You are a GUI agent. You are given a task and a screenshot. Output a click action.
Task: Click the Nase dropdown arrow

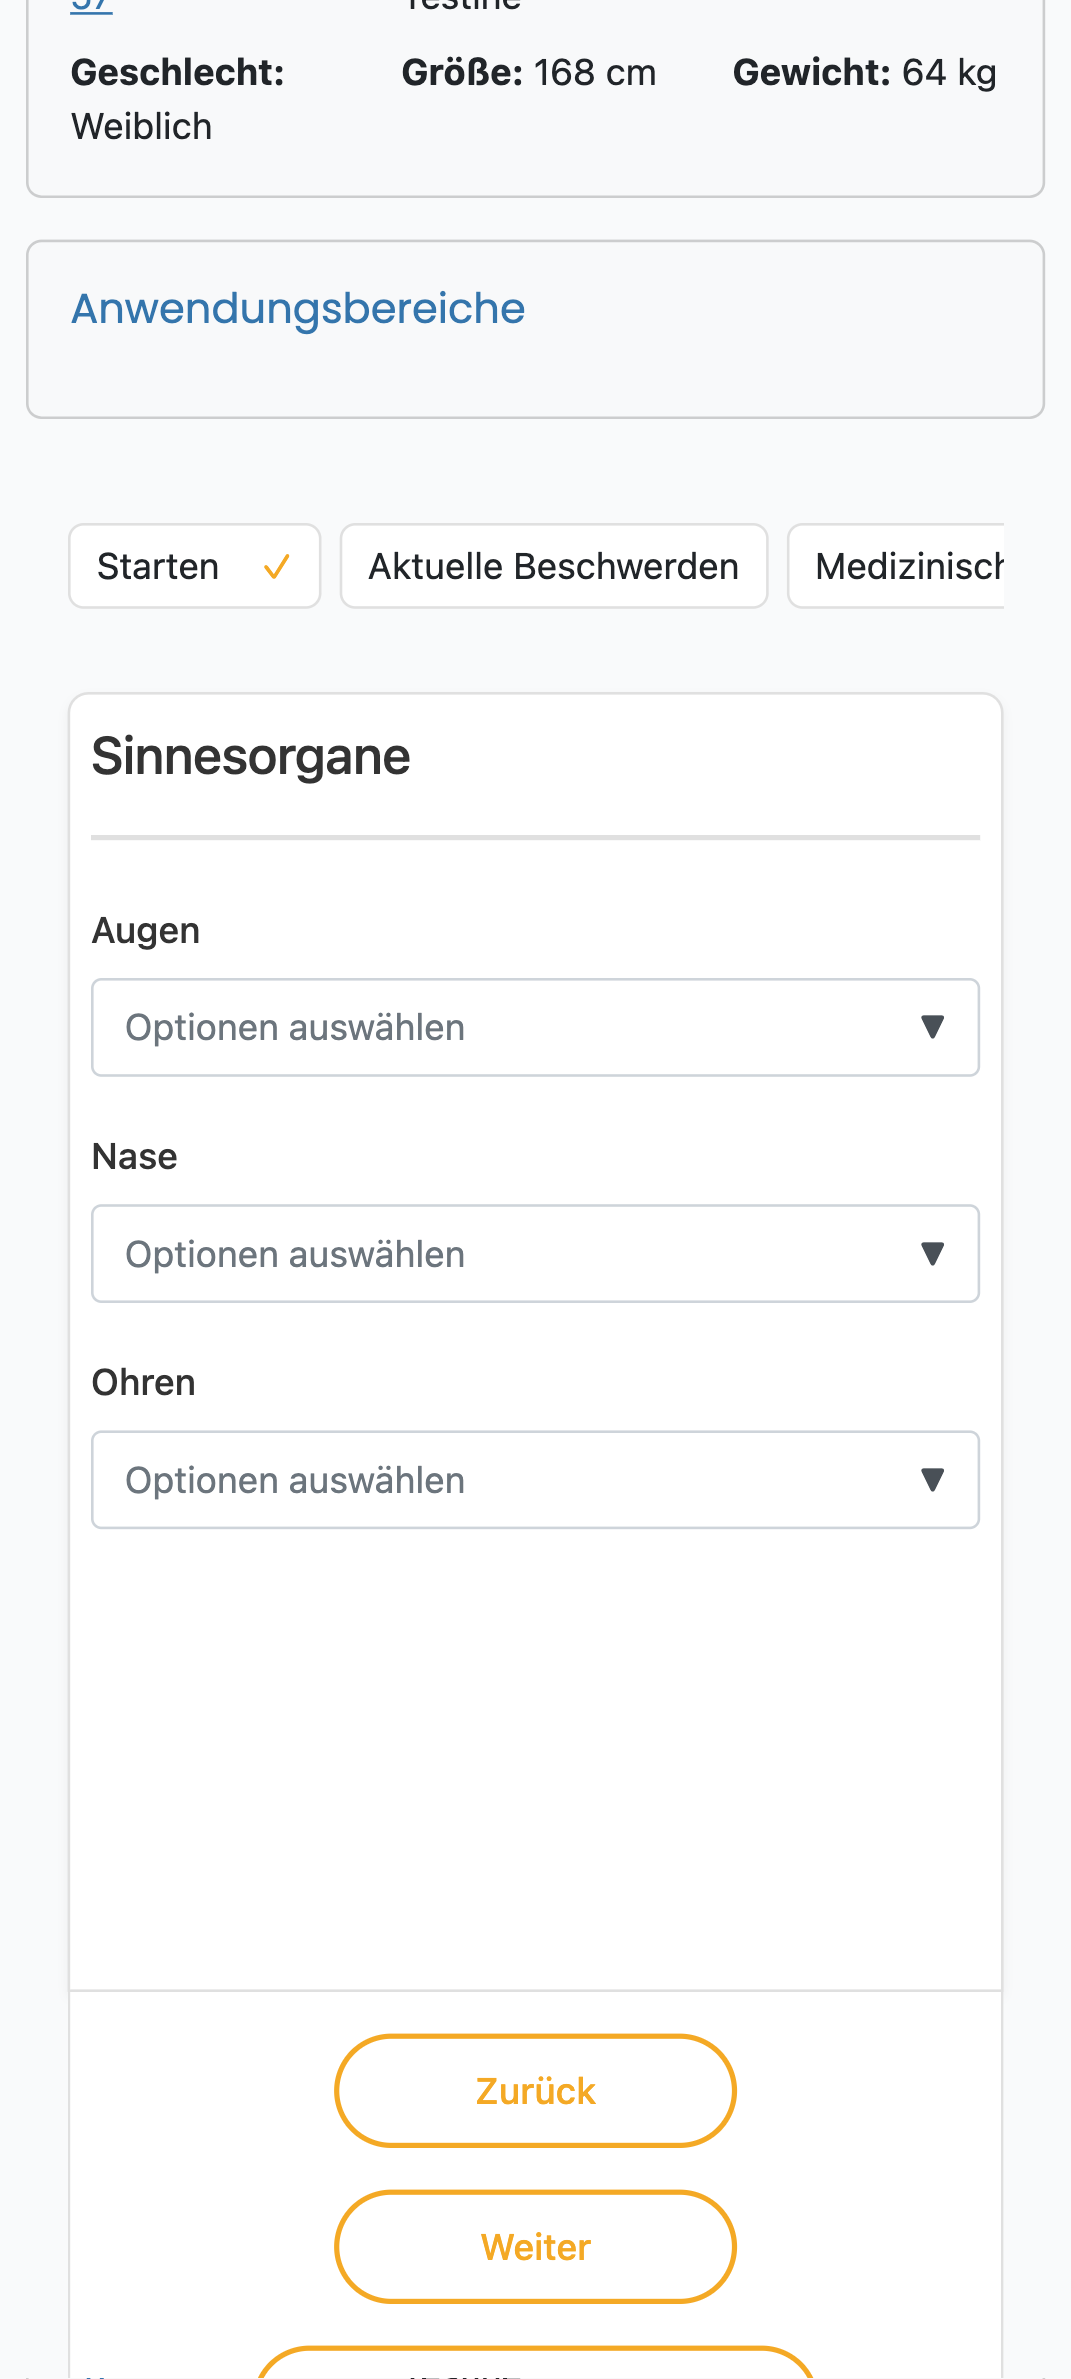click(x=932, y=1254)
